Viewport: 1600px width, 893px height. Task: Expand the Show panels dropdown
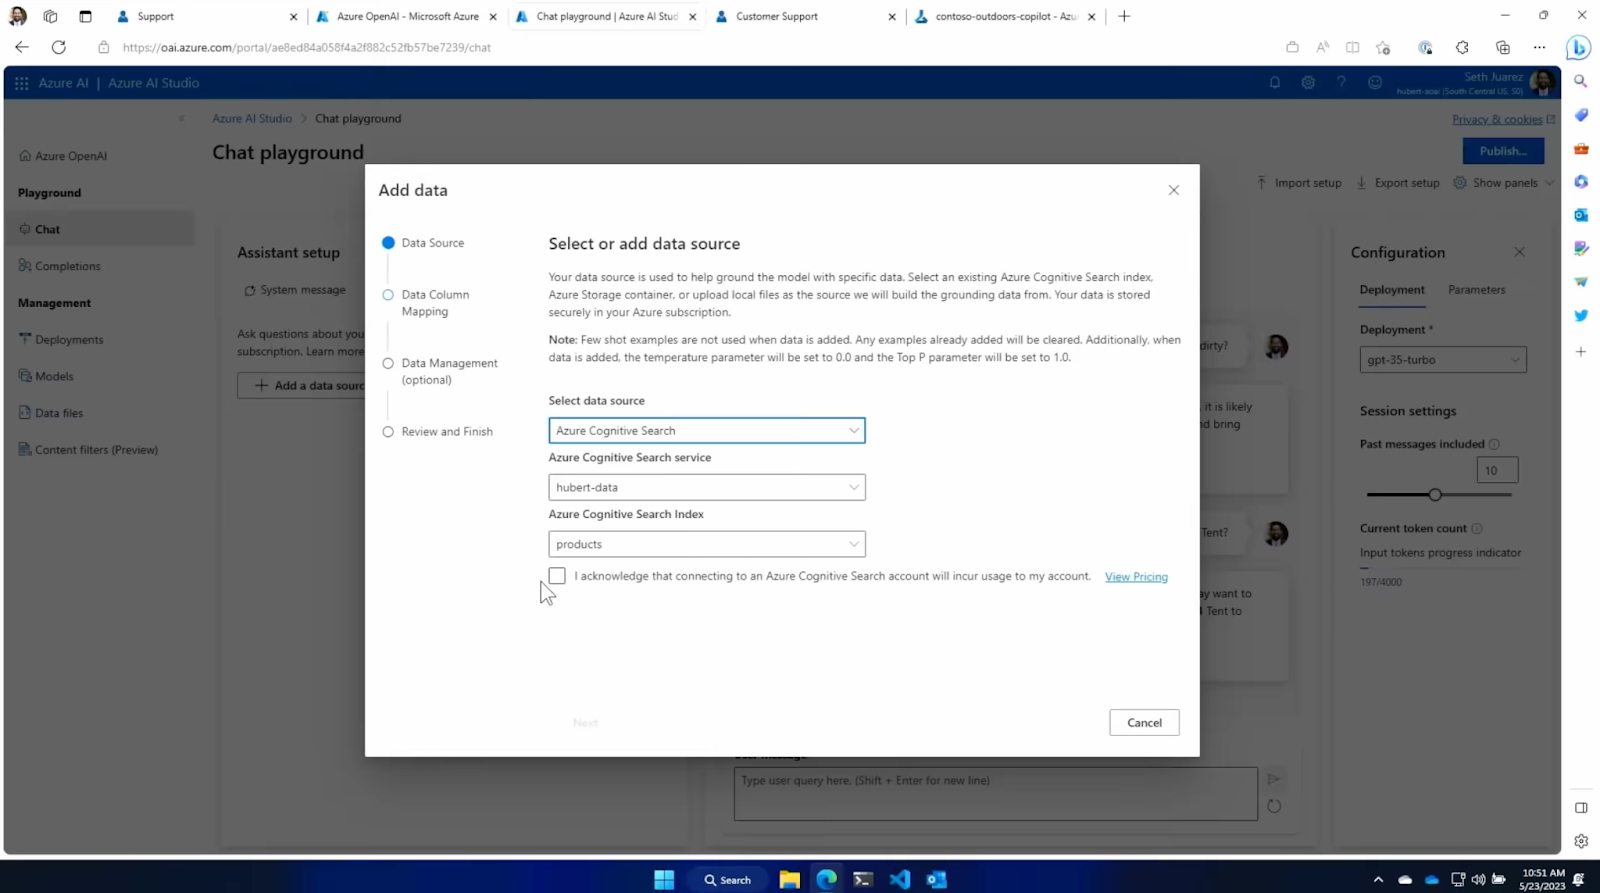point(1504,183)
